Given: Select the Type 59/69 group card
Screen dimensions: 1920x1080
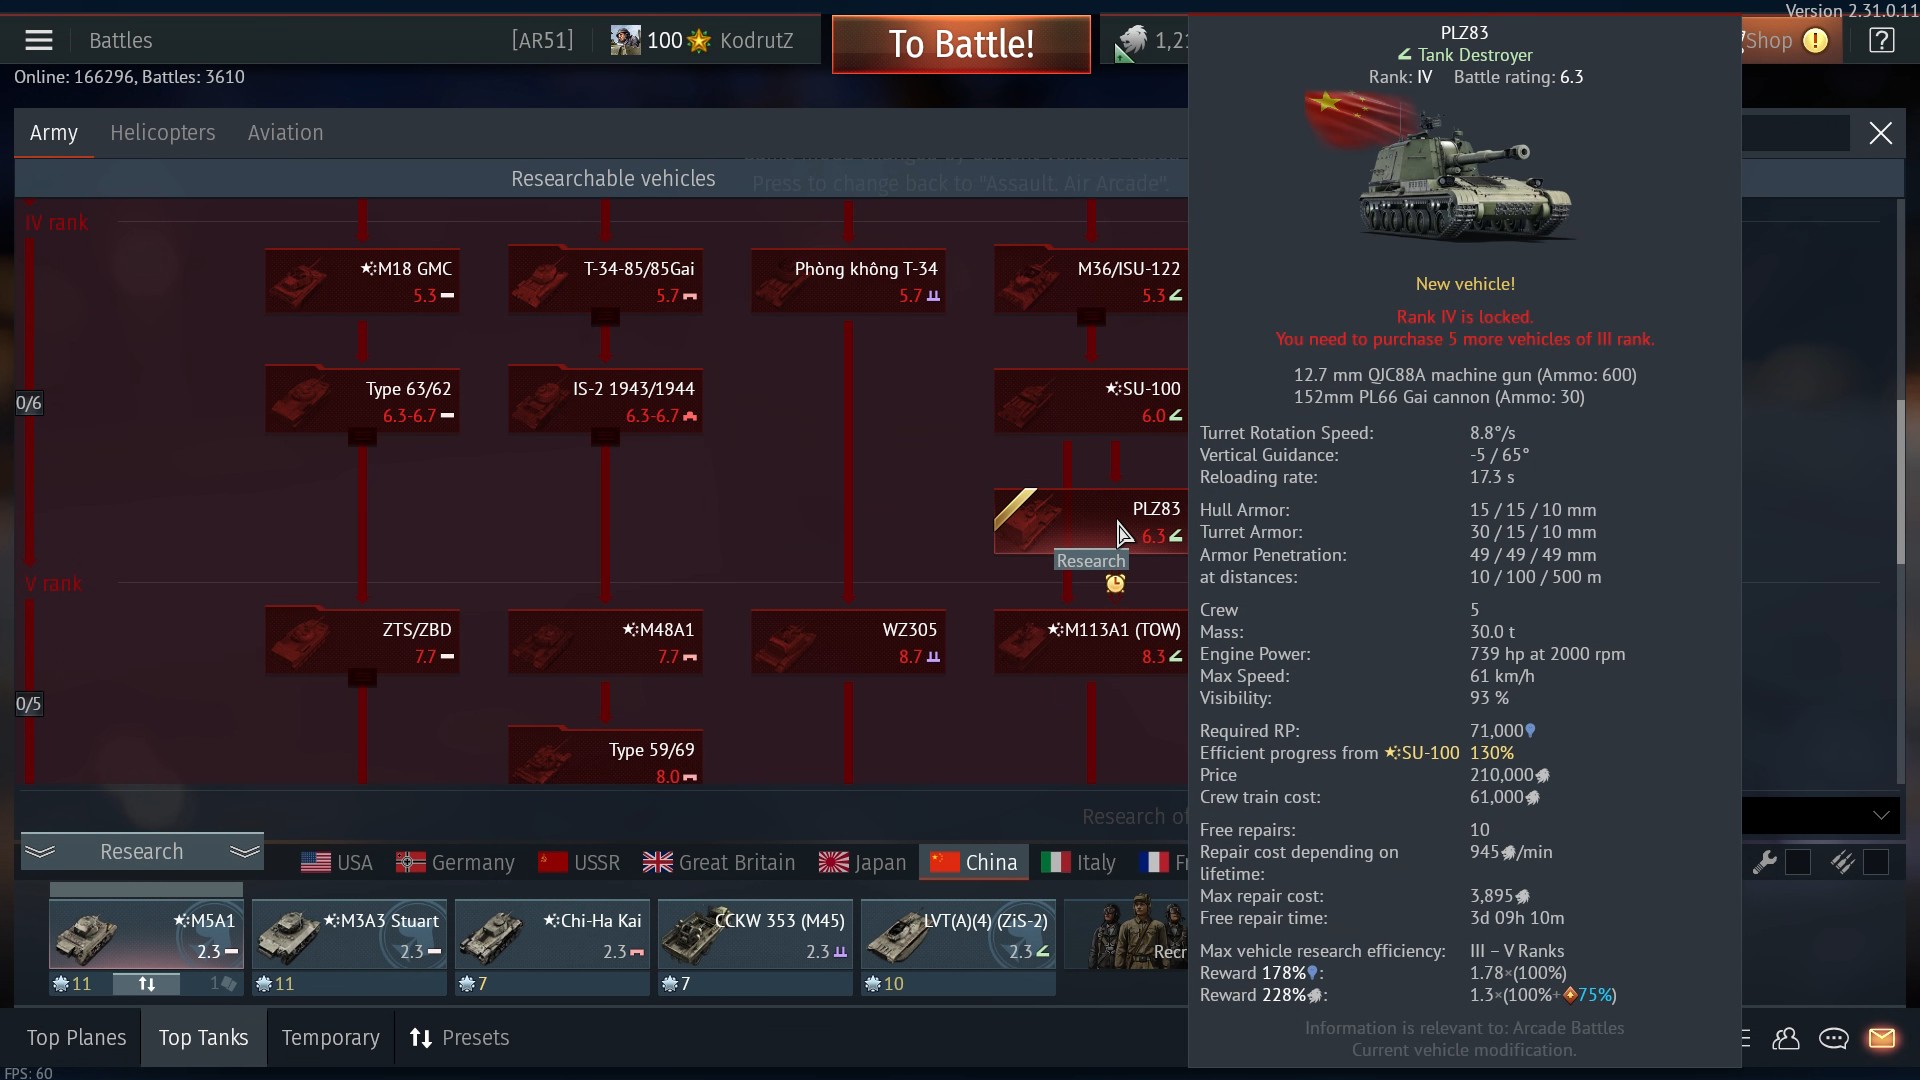Looking at the screenshot, I should (605, 757).
